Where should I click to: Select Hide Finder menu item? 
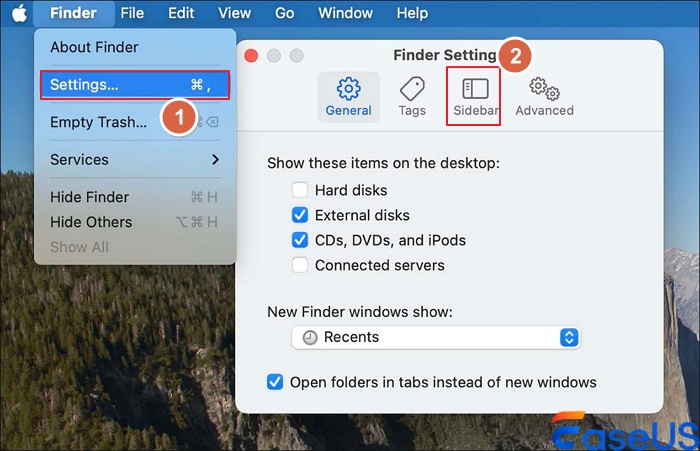(135, 197)
